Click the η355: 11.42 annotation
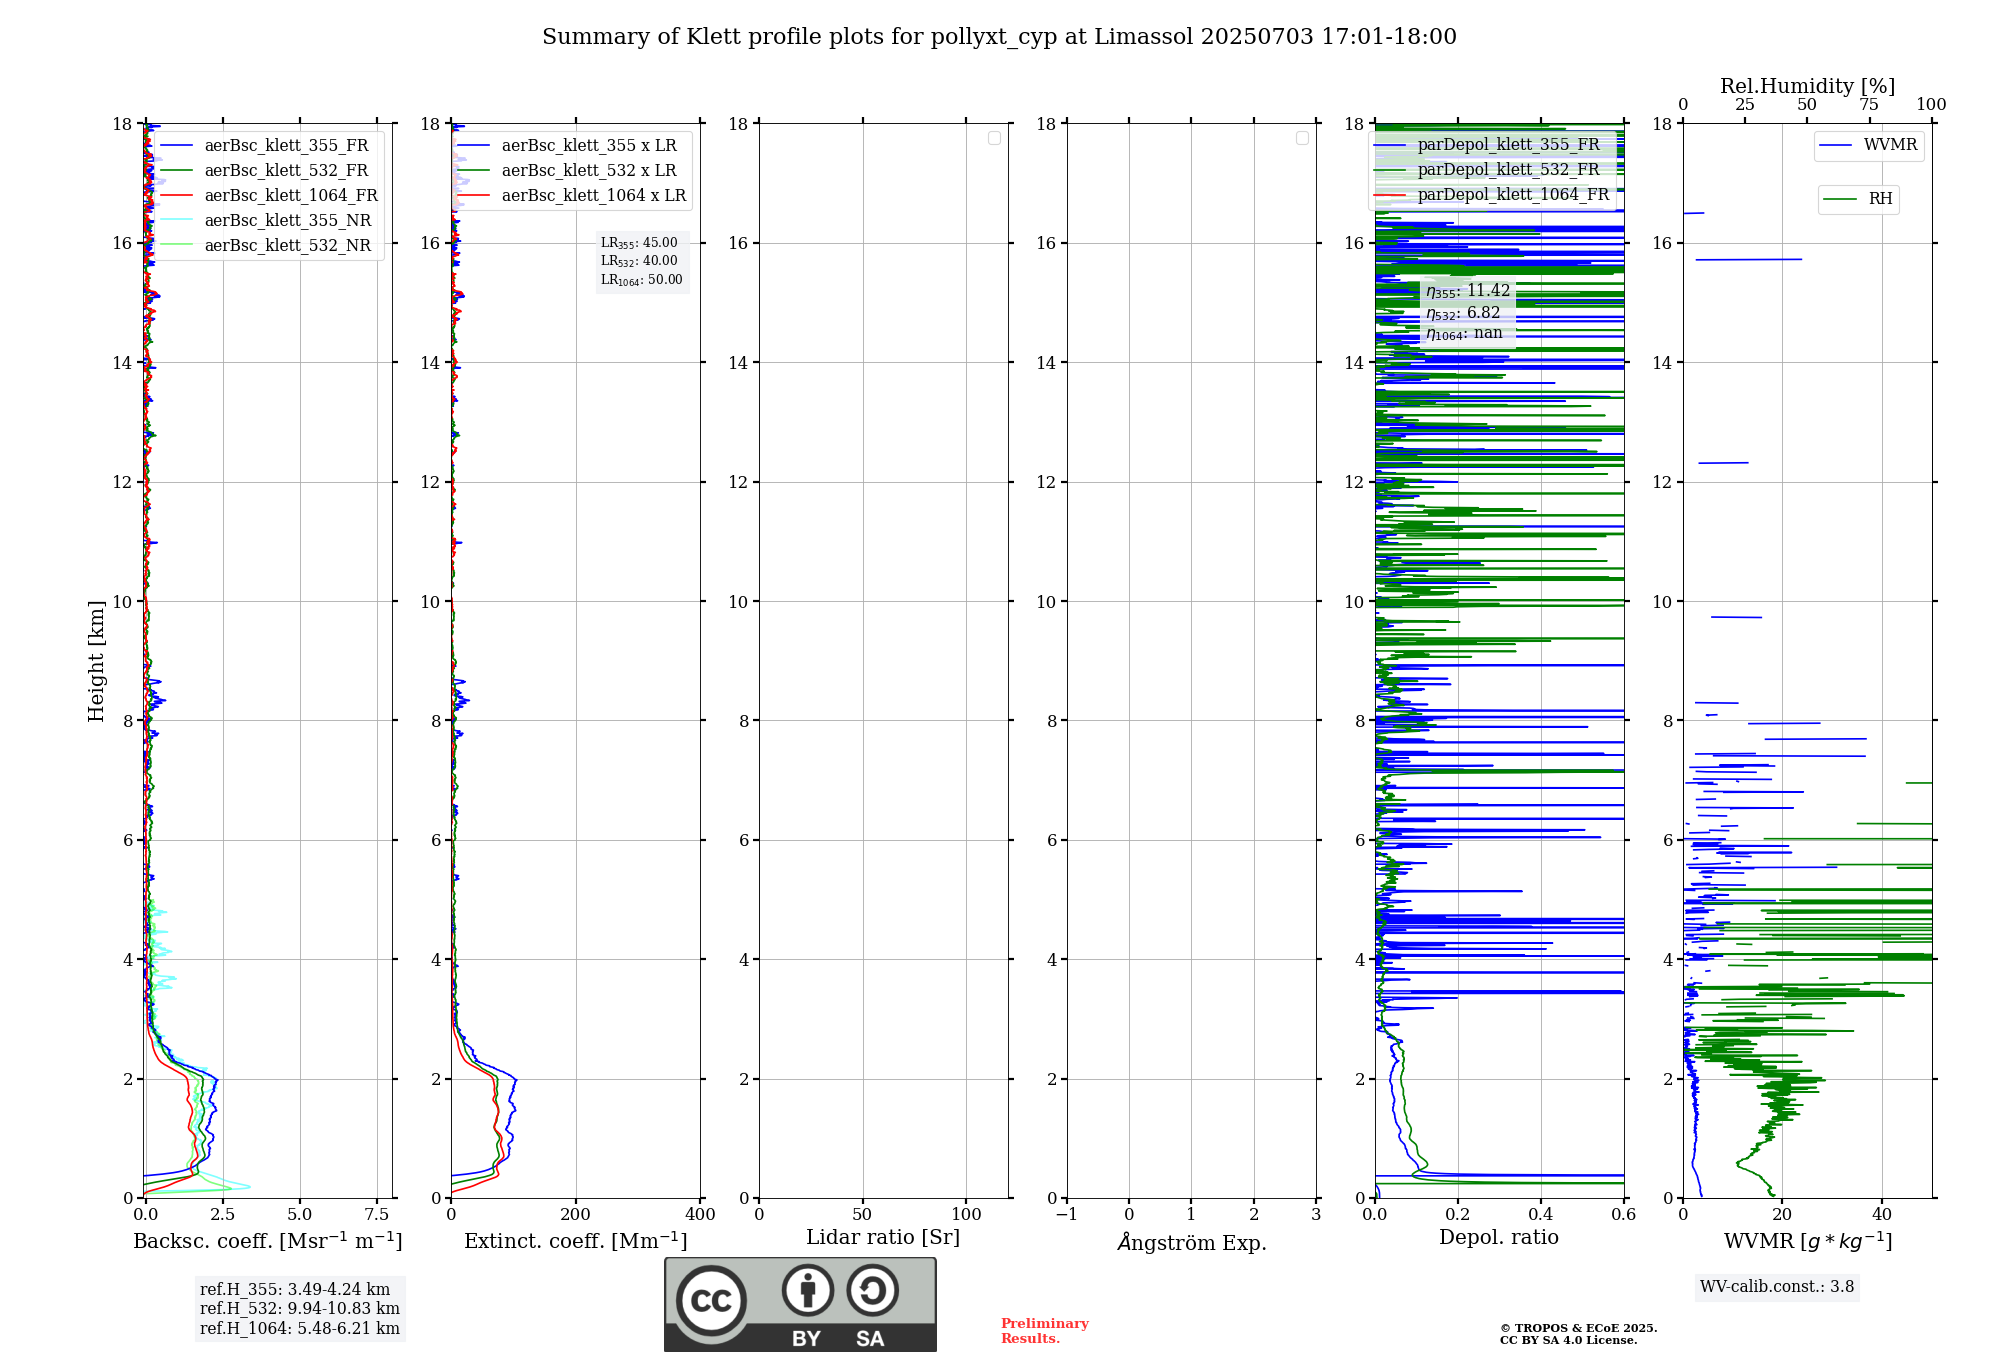Screen dimensions: 2000x1360 (x=1468, y=291)
